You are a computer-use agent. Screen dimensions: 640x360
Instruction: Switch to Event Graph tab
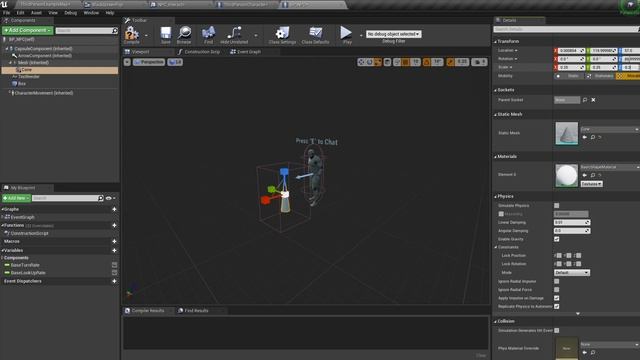coord(245,52)
